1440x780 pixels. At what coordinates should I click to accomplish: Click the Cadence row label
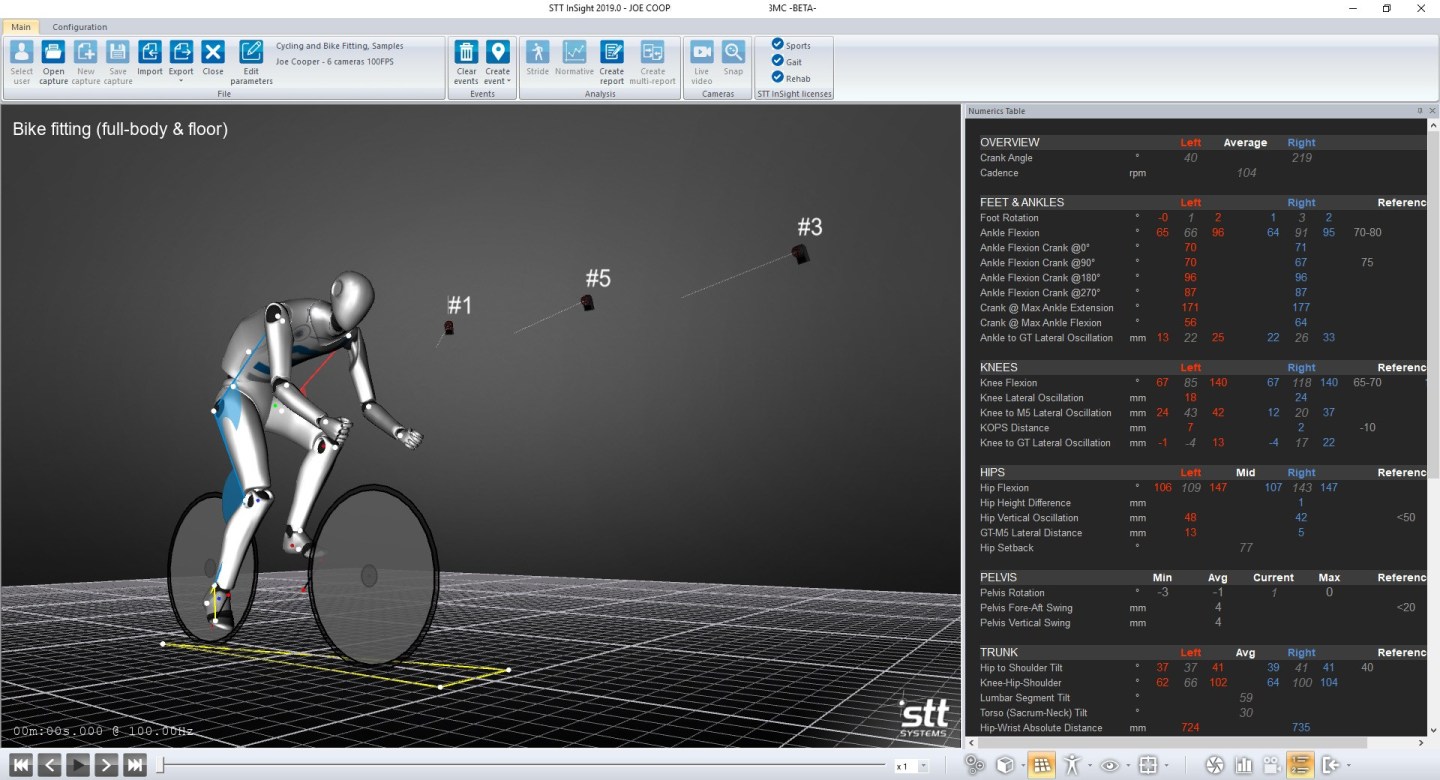pyautogui.click(x=999, y=173)
